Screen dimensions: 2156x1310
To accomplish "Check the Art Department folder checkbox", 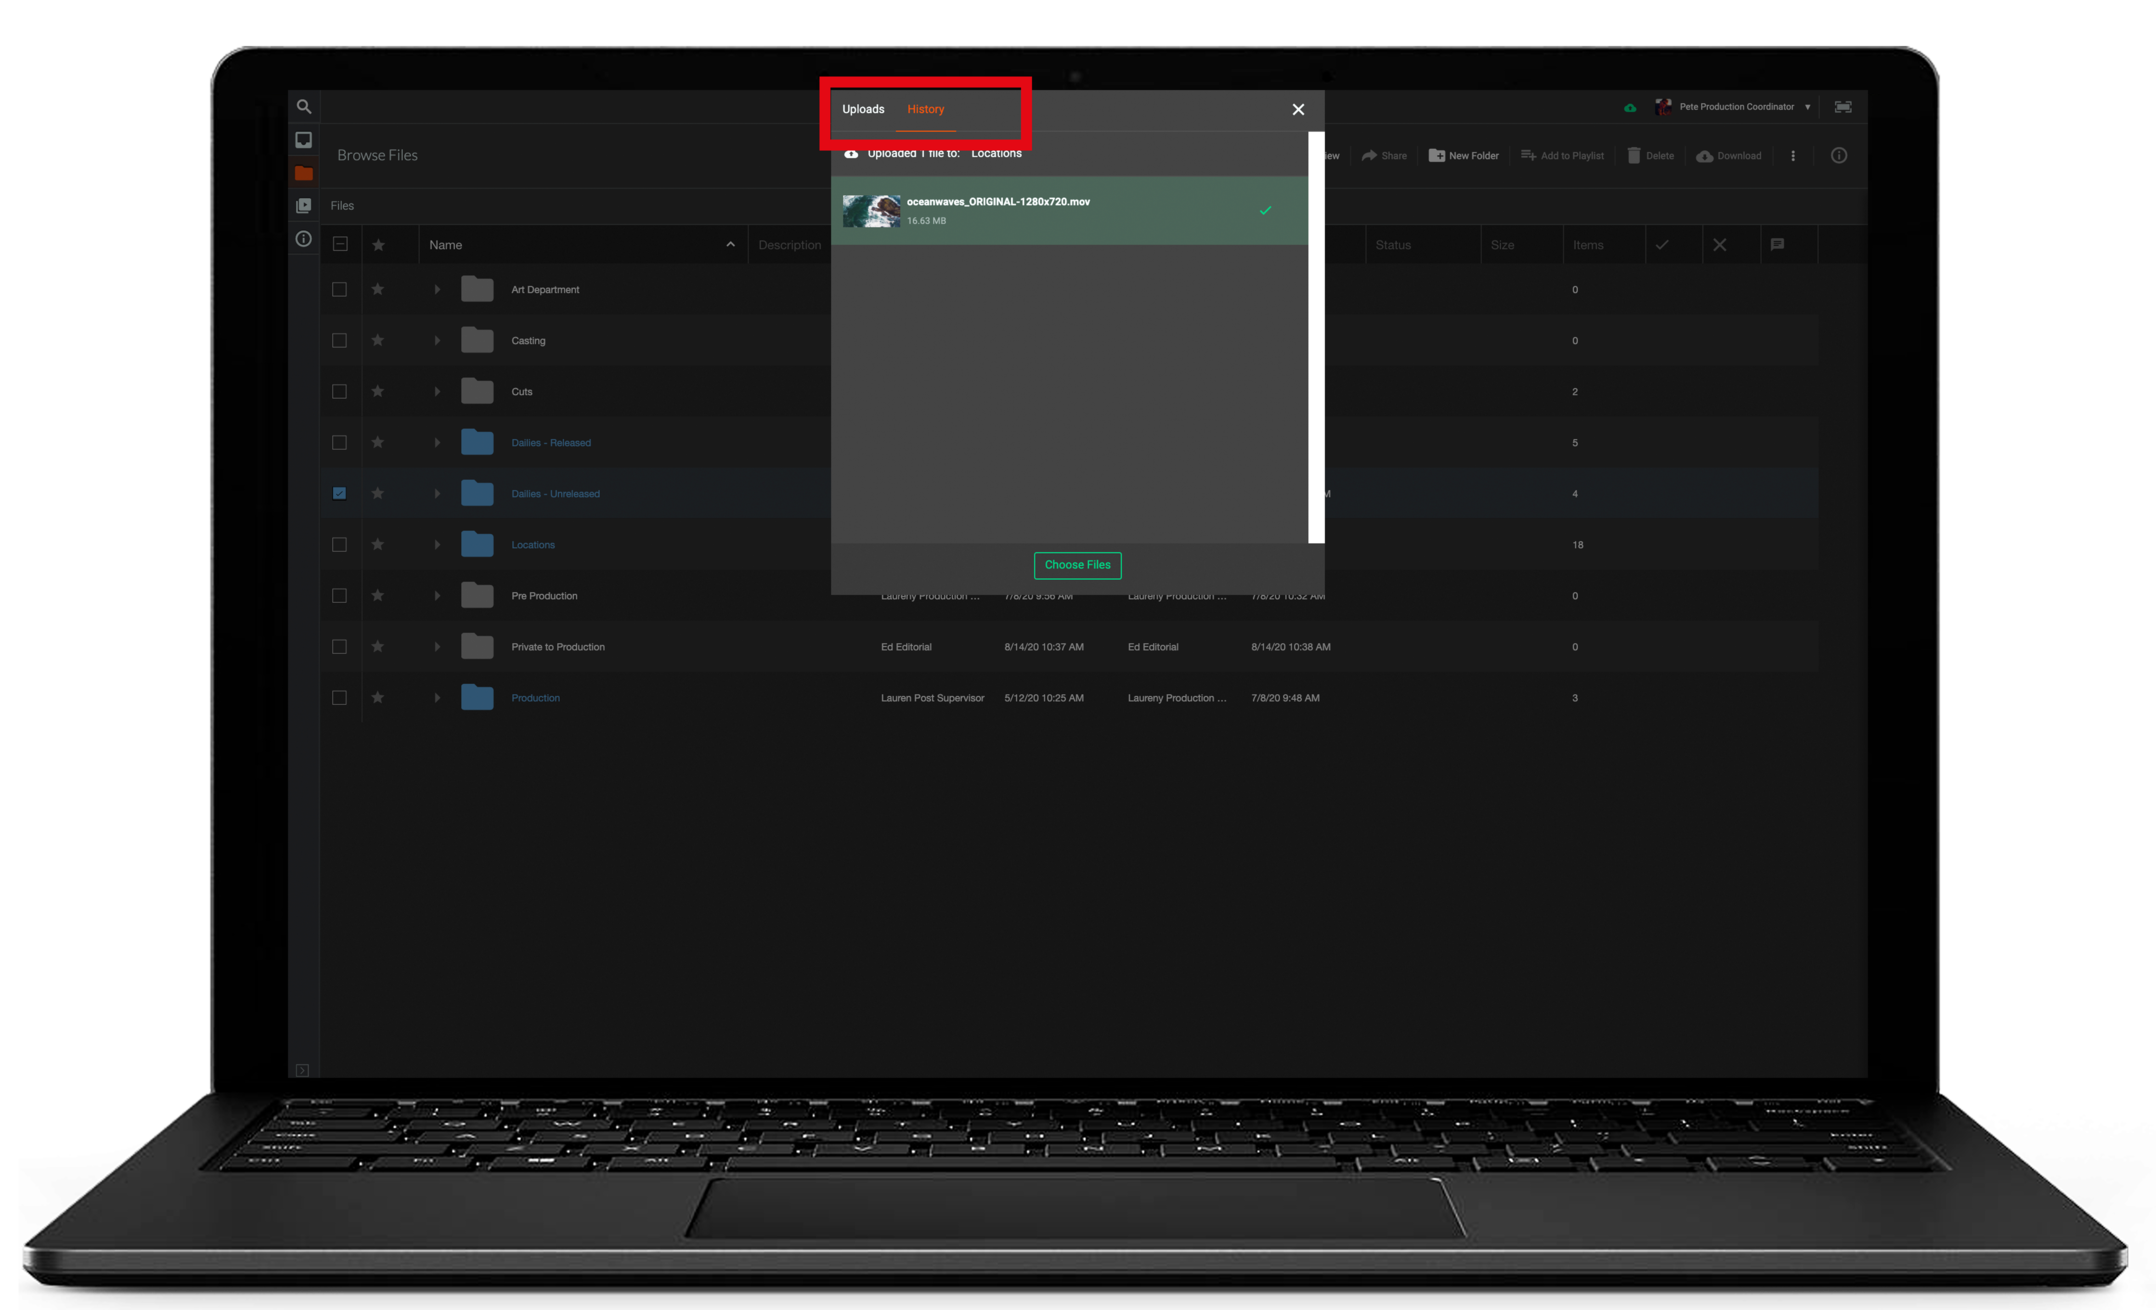I will click(340, 289).
